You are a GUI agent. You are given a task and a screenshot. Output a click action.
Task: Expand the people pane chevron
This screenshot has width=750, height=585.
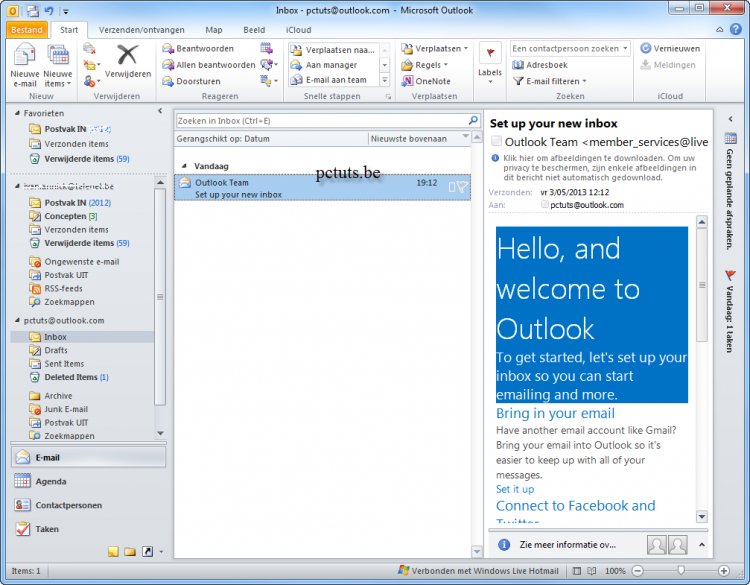(701, 544)
